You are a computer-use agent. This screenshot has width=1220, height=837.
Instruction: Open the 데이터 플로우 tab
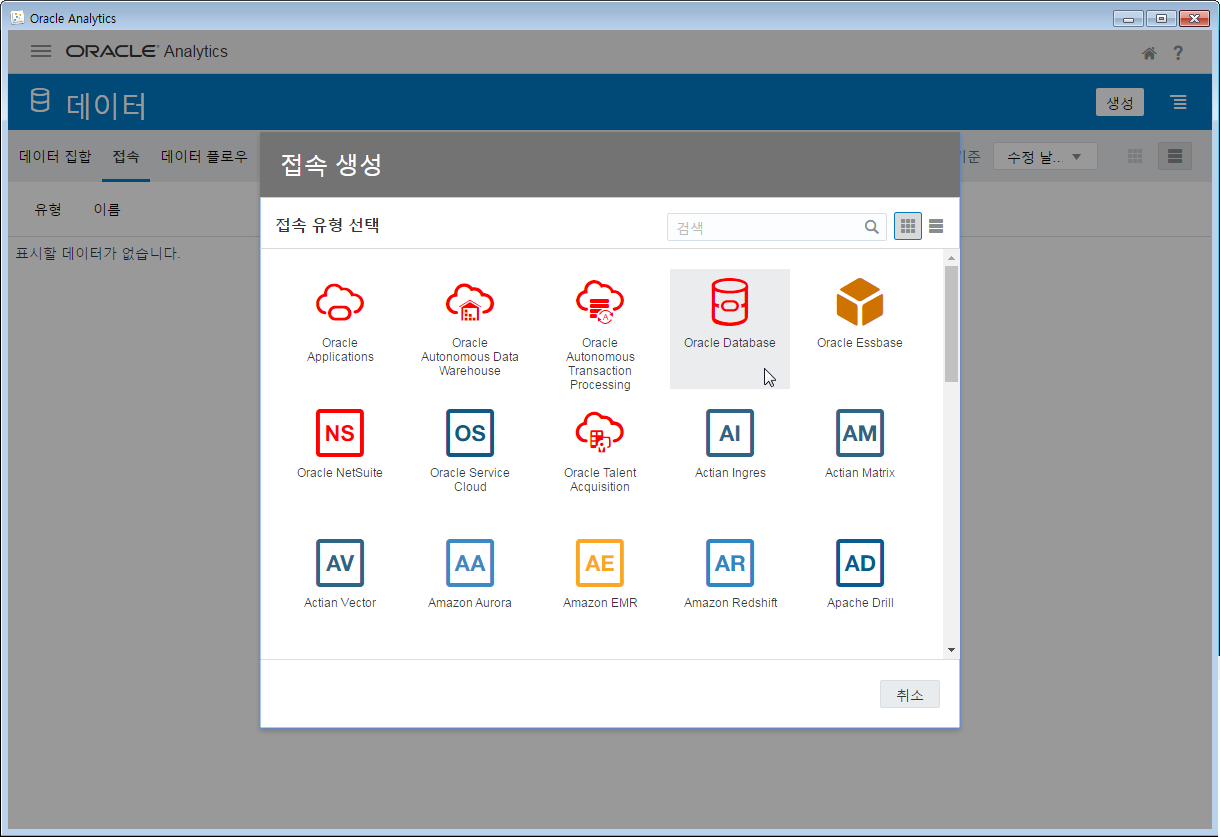pos(204,156)
